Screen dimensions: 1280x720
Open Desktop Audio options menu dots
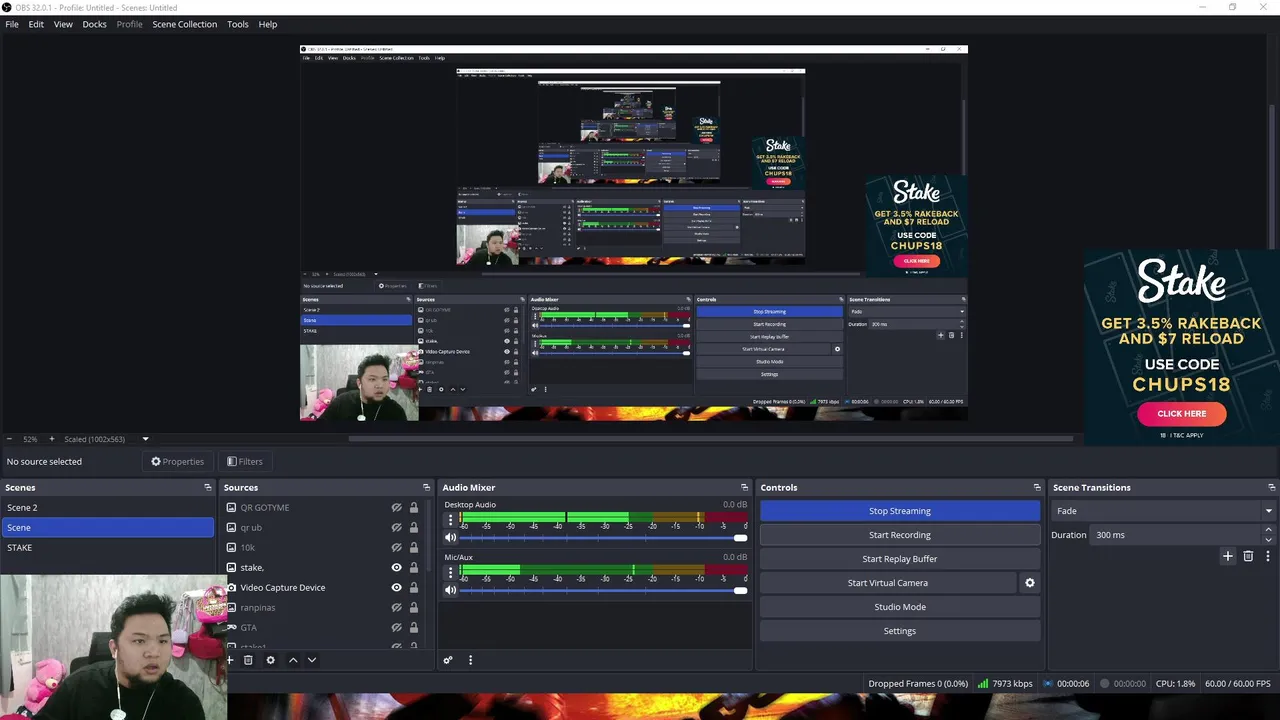tap(450, 519)
